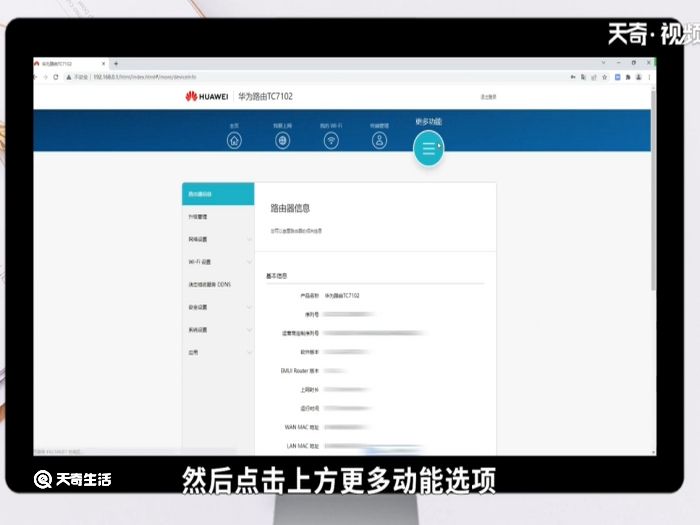The width and height of the screenshot is (700, 525).
Task: Open a new browser tab with plus icon
Action: click(x=116, y=64)
